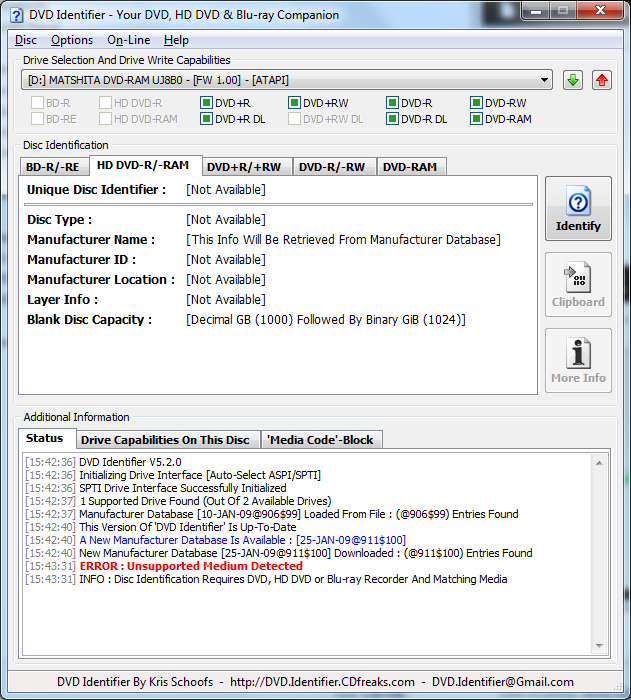
Task: Click the blue 'A New Manufacturer Database Is Available' line
Action: tap(242, 540)
